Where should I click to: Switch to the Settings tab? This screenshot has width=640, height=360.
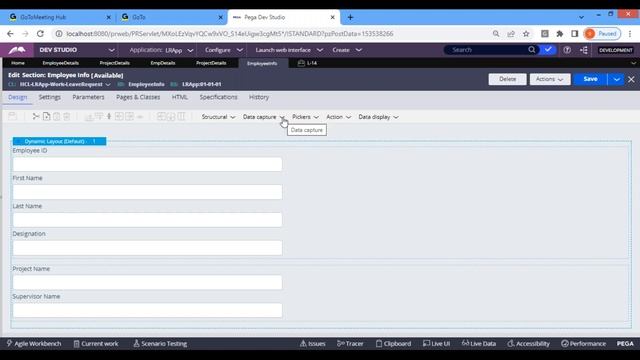(x=49, y=97)
